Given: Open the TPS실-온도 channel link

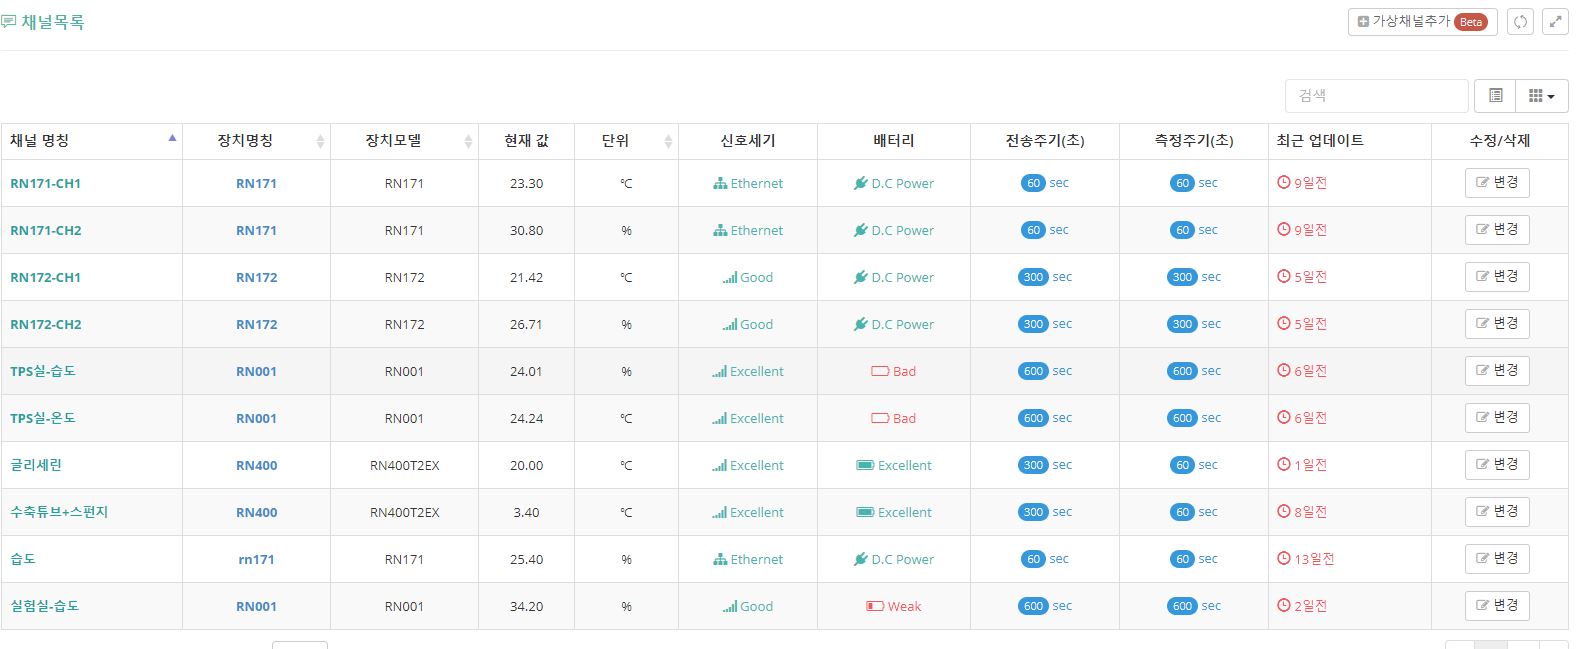Looking at the screenshot, I should pos(42,418).
